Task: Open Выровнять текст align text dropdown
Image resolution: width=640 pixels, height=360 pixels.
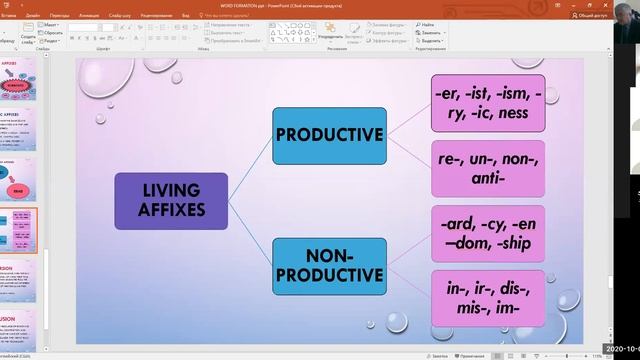Action: pyautogui.click(x=224, y=33)
